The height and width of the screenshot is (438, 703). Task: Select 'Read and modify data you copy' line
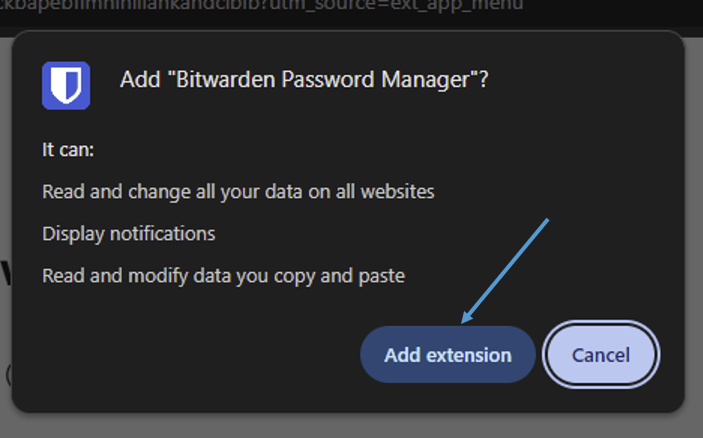pos(223,276)
